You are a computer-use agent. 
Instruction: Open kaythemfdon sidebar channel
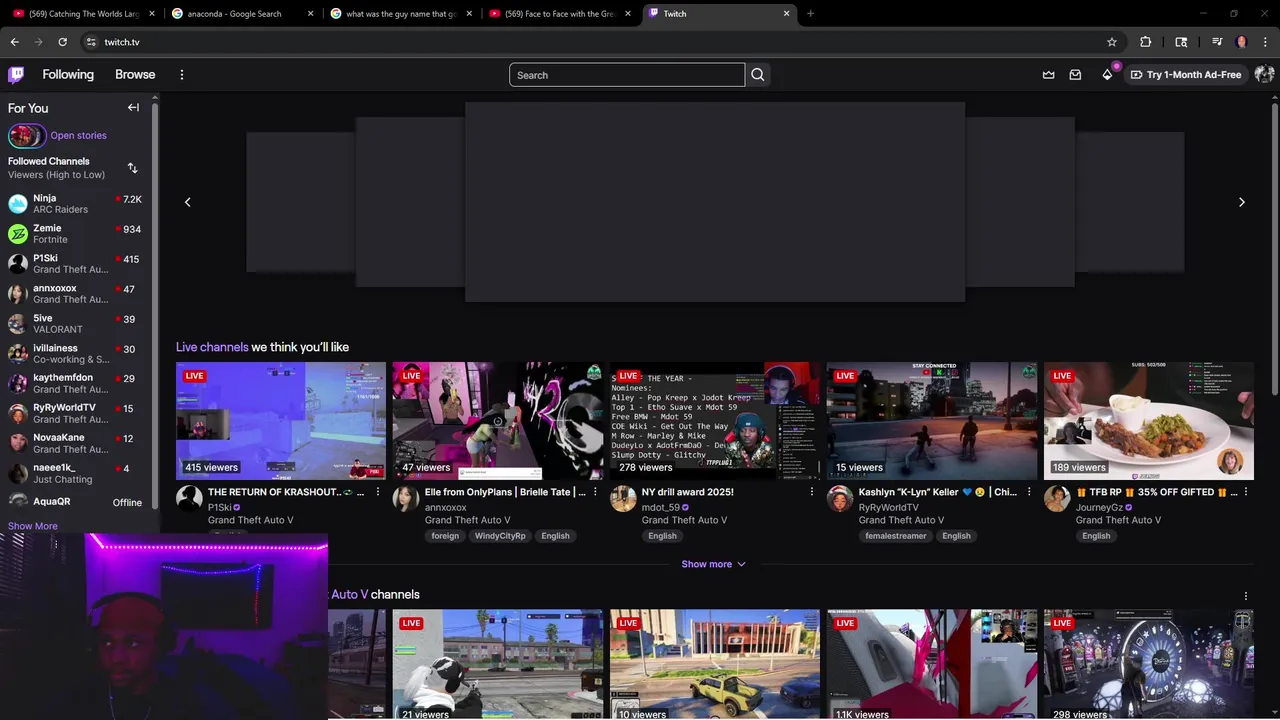tap(76, 384)
